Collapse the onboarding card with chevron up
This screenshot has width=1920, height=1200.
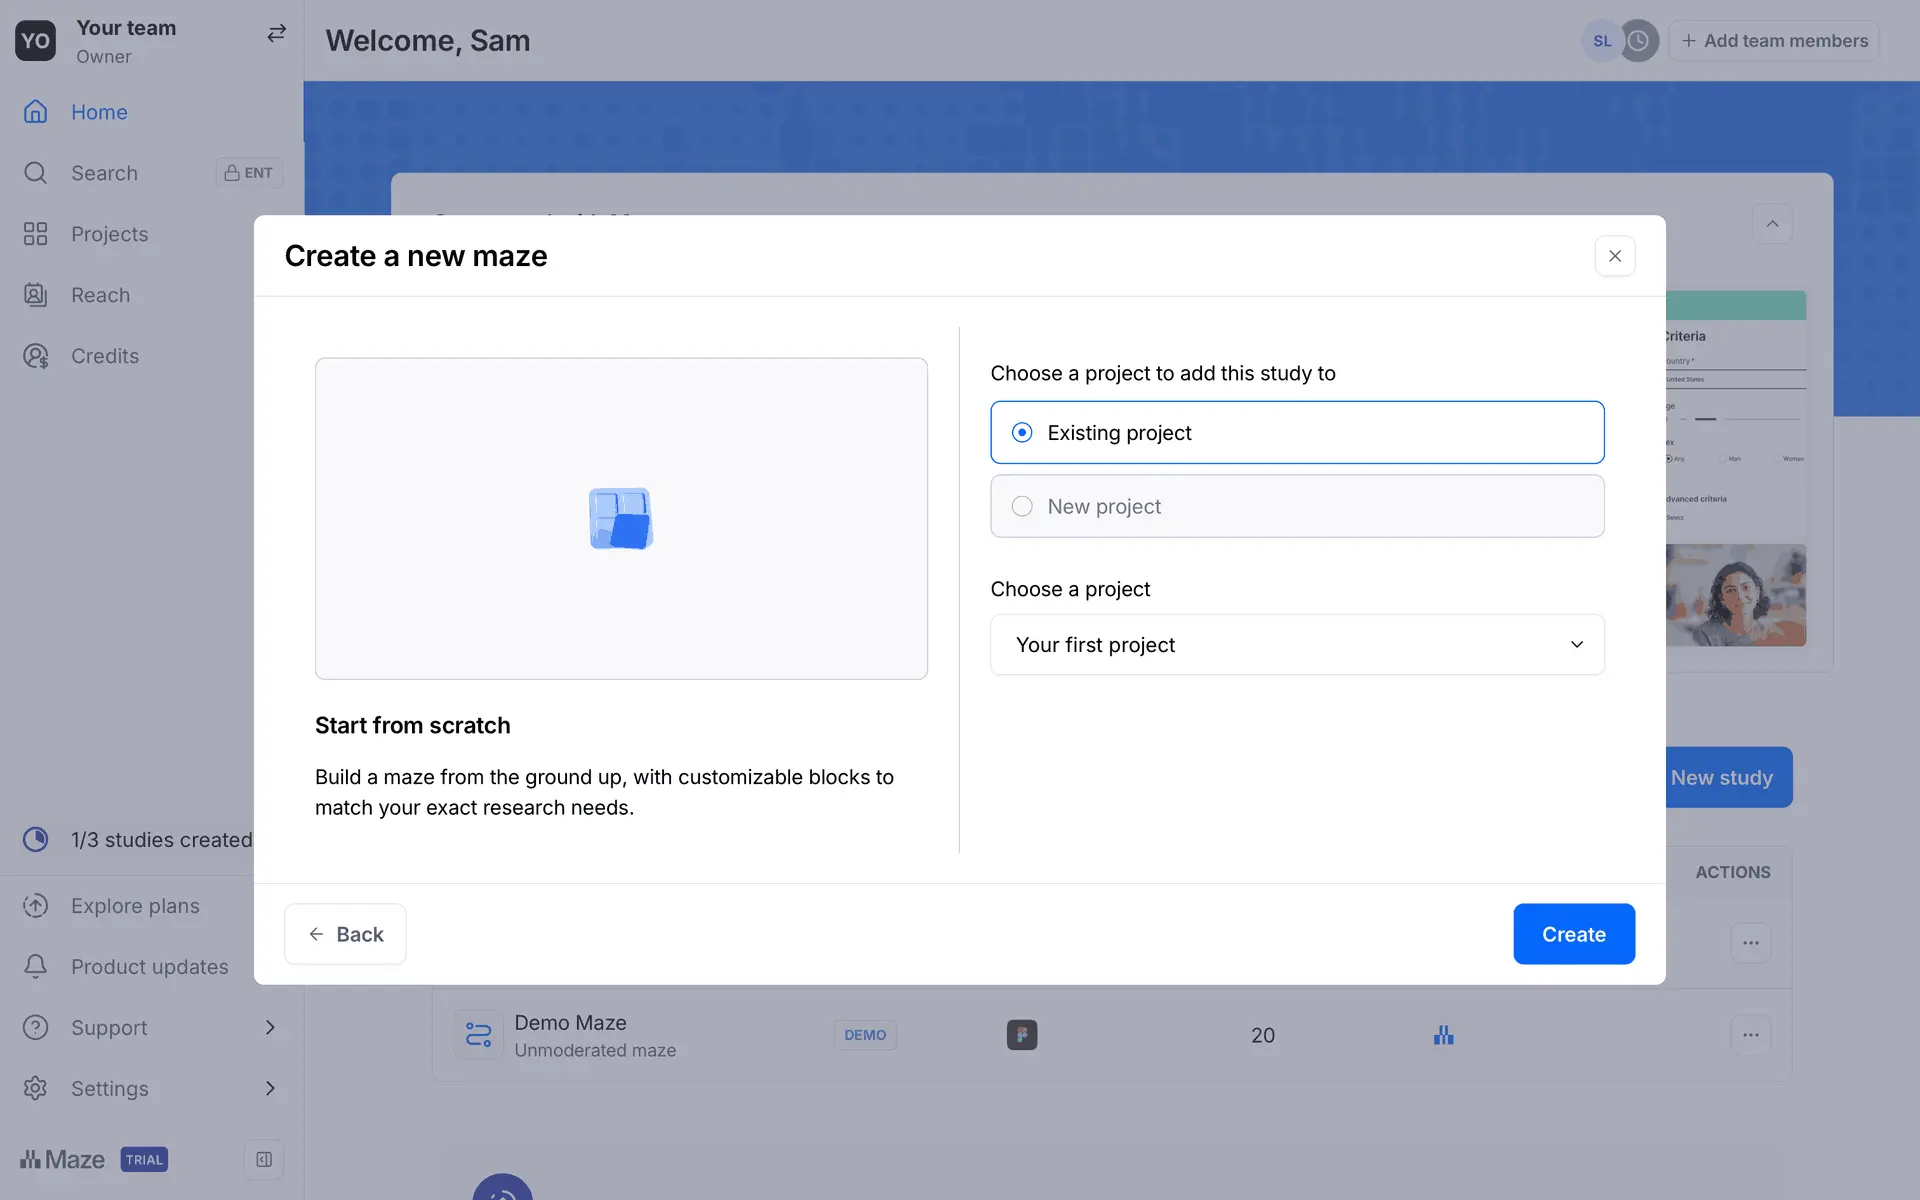click(x=1772, y=224)
